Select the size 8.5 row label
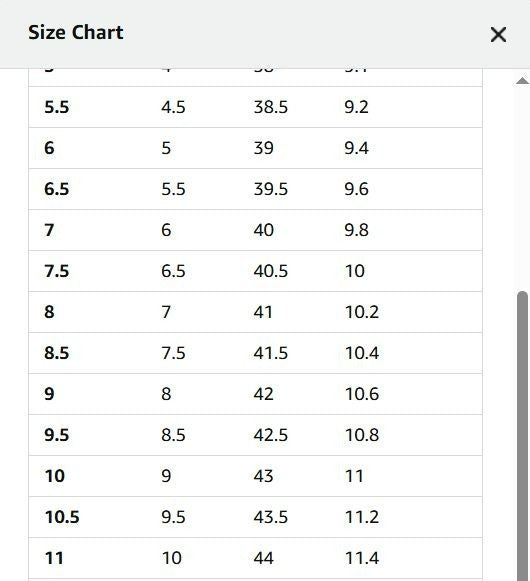The width and height of the screenshot is (530, 581). click(57, 353)
